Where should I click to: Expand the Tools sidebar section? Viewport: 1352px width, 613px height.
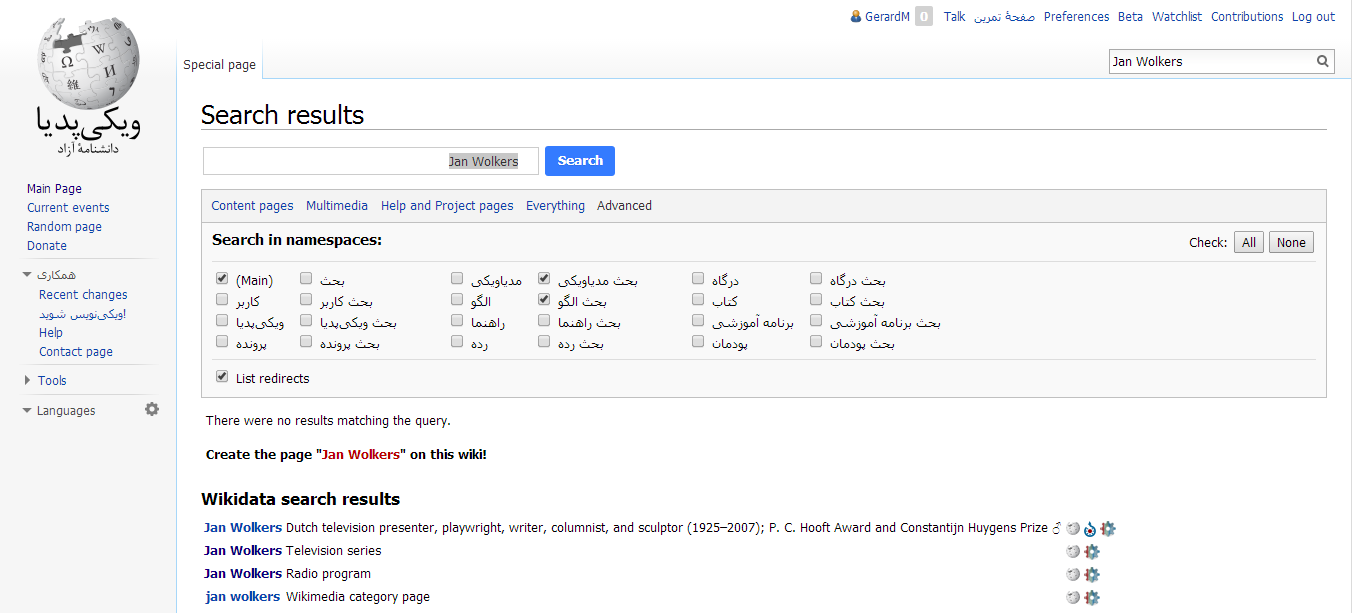pos(28,380)
